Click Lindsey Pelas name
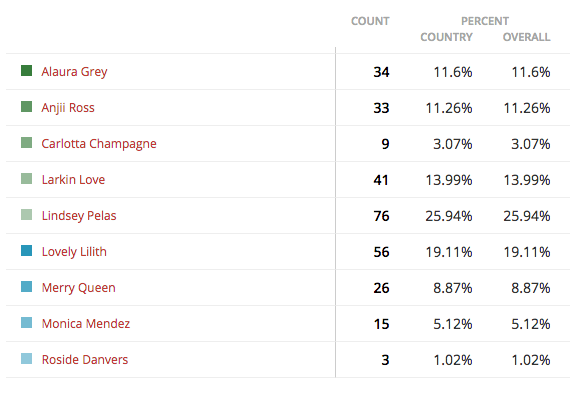 tap(79, 215)
